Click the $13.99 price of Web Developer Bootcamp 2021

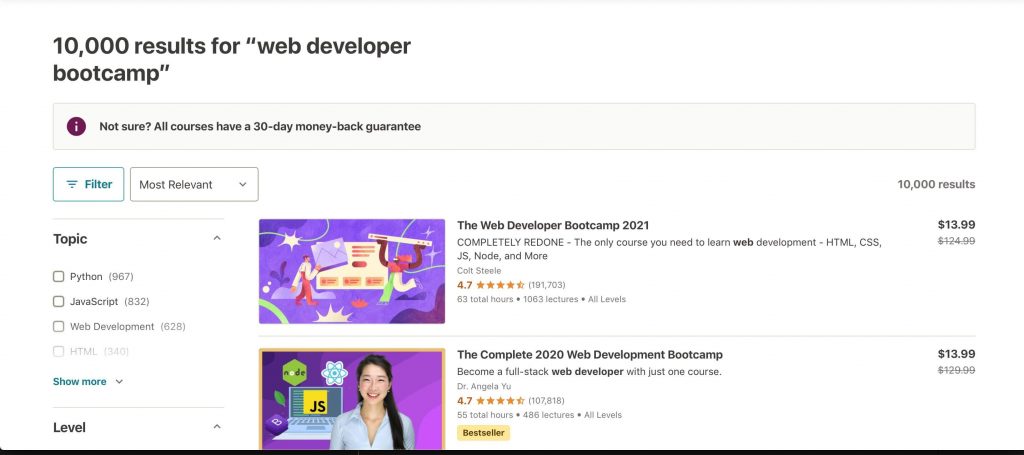[956, 225]
